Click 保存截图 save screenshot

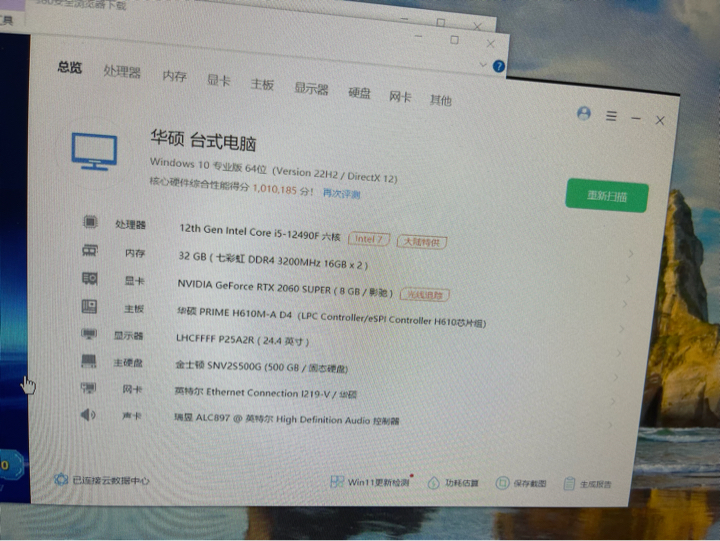click(521, 483)
